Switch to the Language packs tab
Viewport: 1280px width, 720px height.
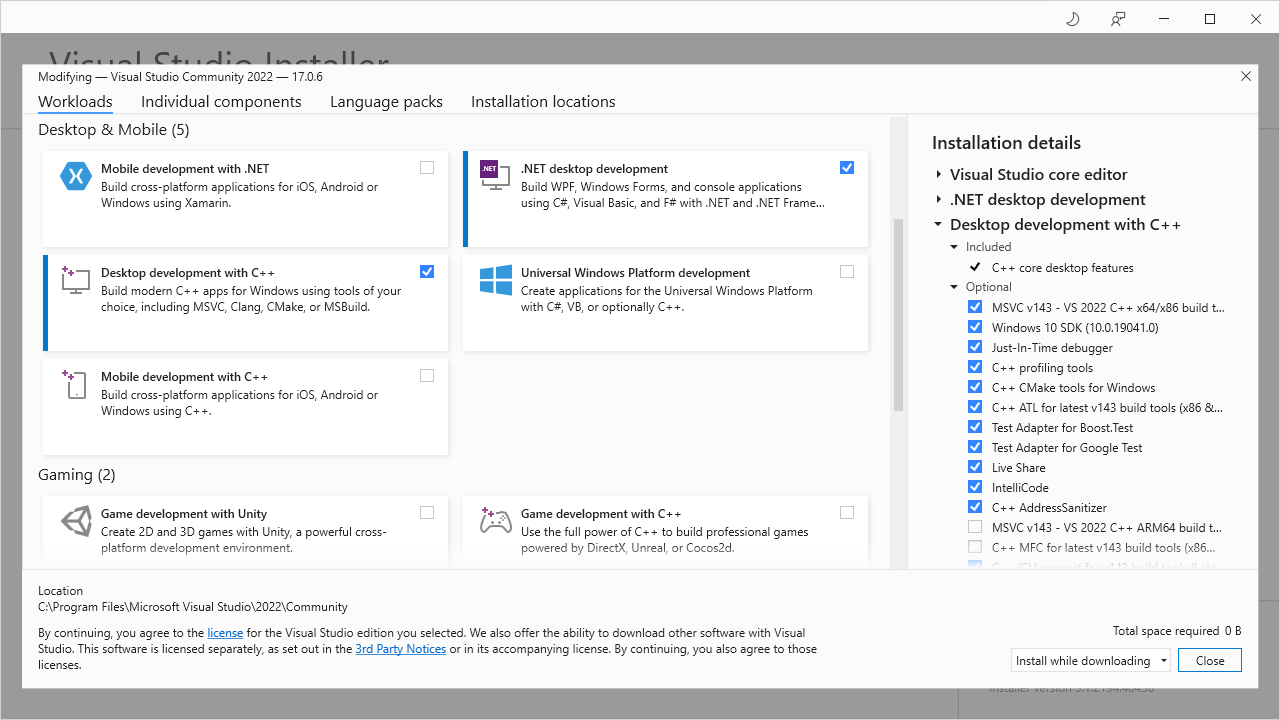click(x=386, y=102)
